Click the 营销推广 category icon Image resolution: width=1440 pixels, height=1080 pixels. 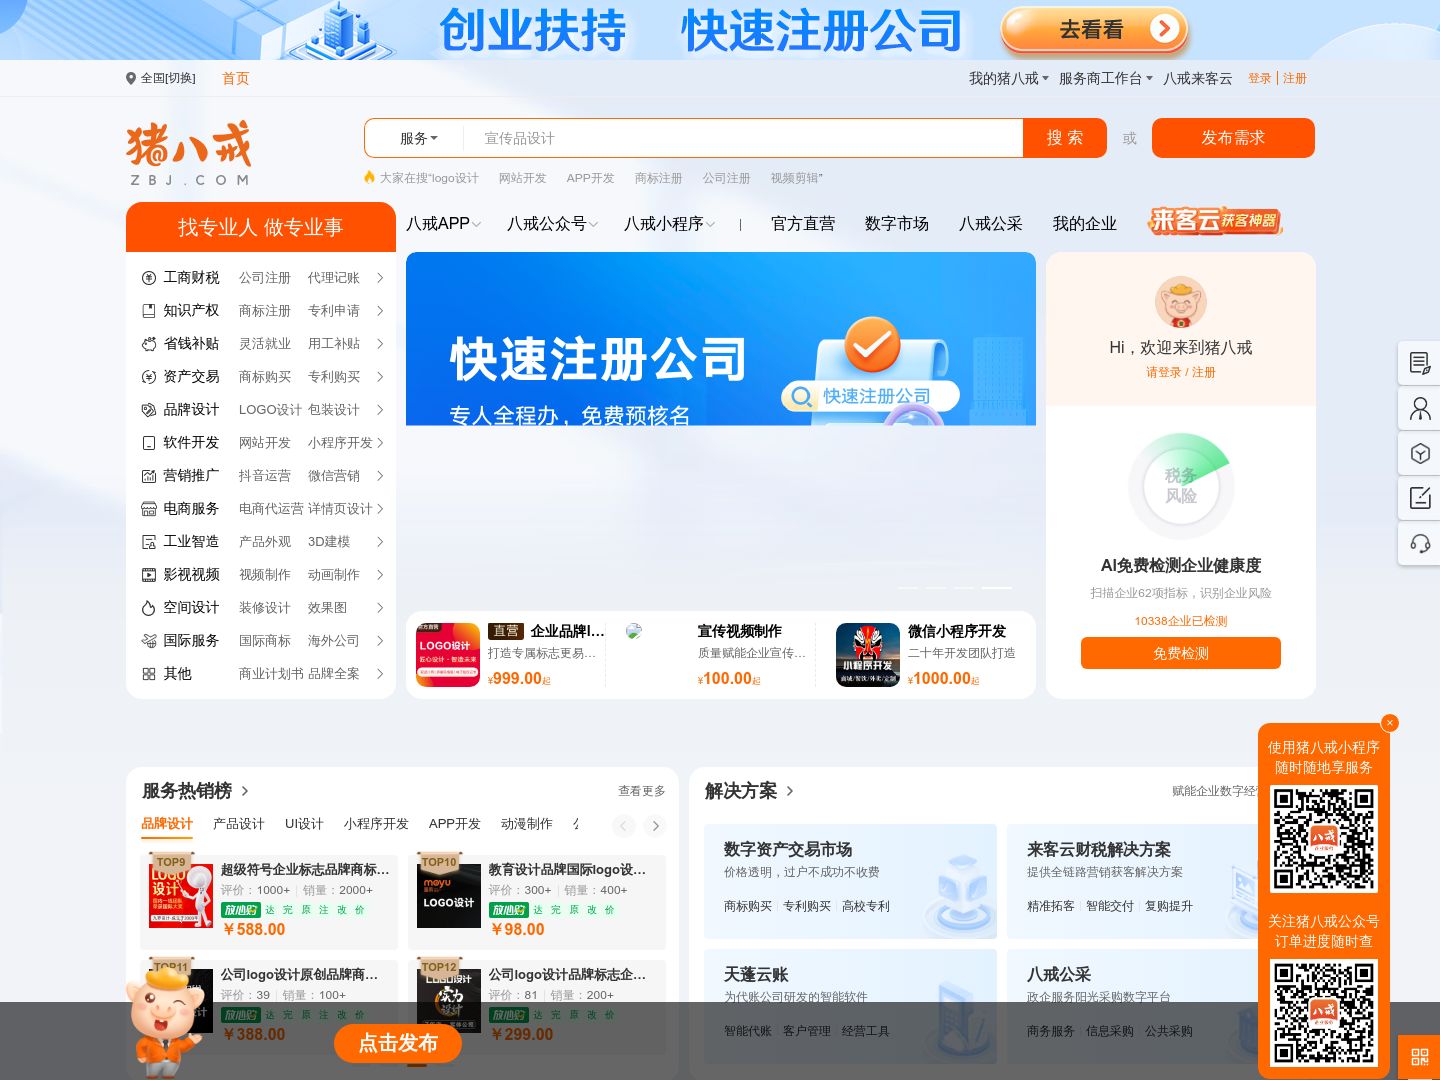click(x=149, y=476)
